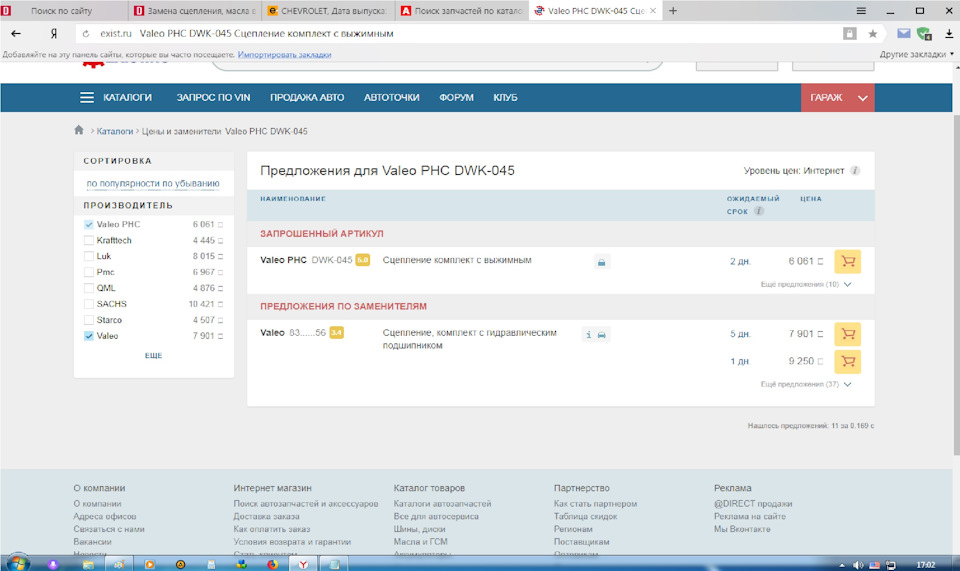960x571 pixels.
Task: Check SACHS manufacturer filter
Action: [89, 304]
